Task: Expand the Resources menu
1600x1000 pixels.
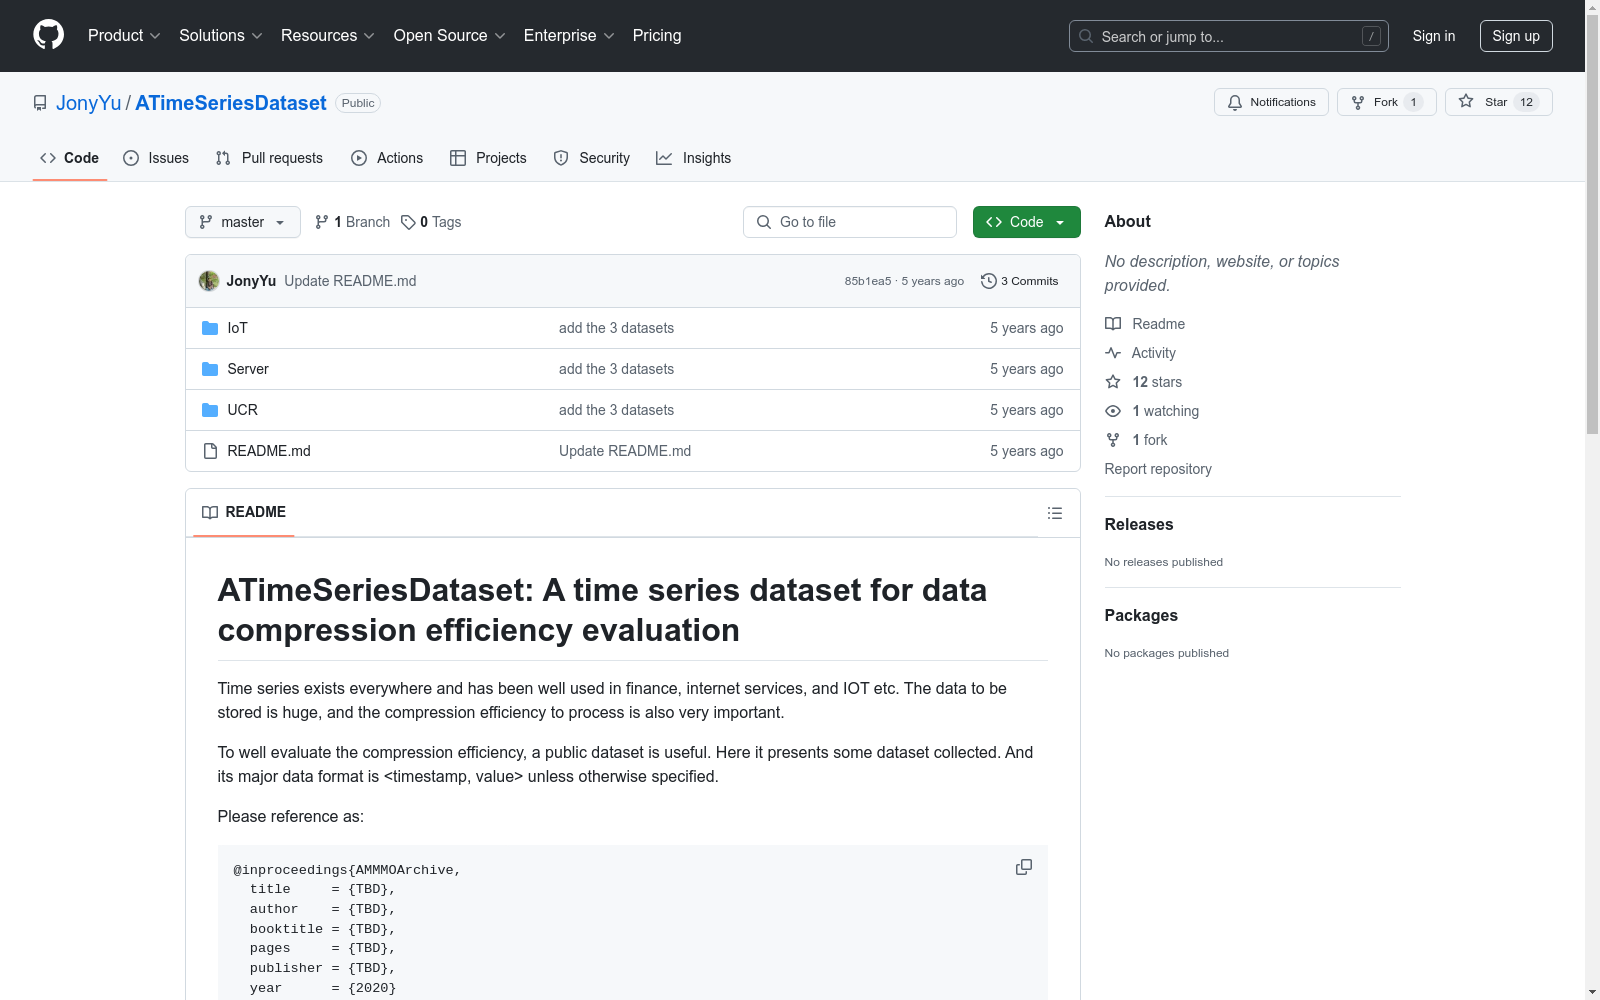Action: click(x=328, y=35)
